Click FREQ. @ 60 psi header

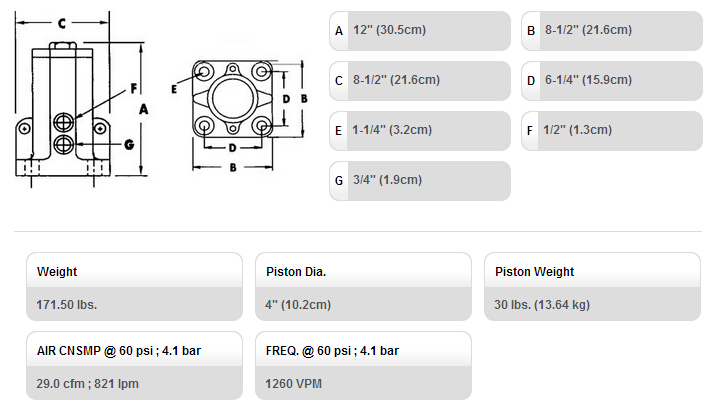click(332, 351)
